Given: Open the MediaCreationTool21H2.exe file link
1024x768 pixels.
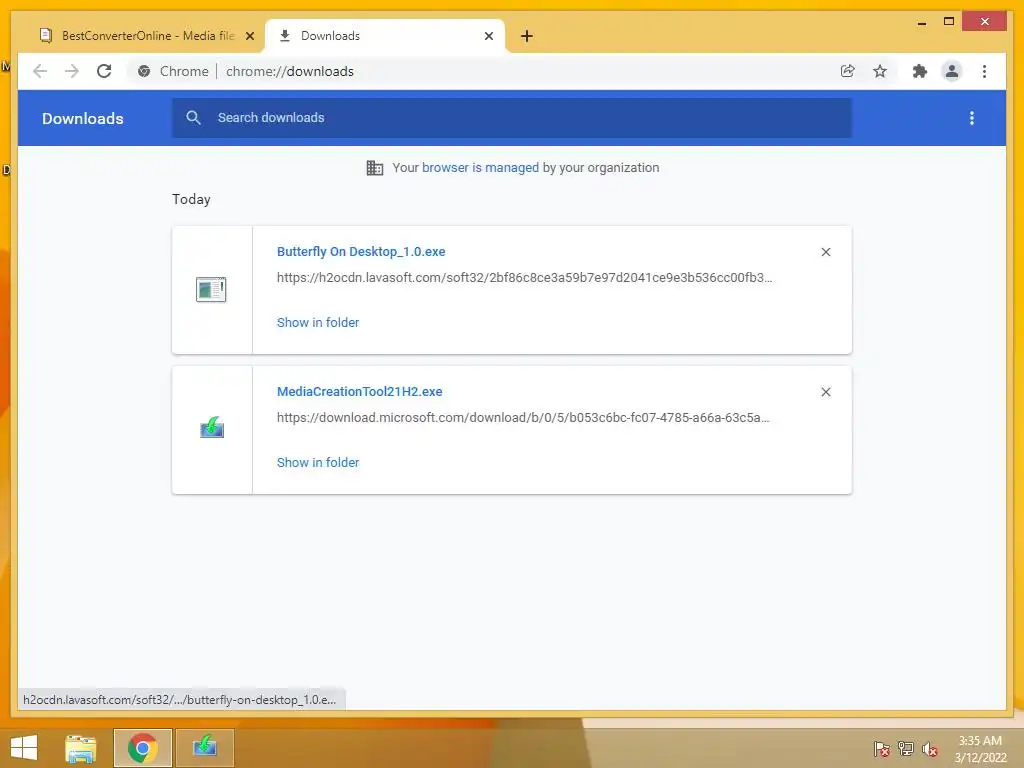Looking at the screenshot, I should 360,391.
